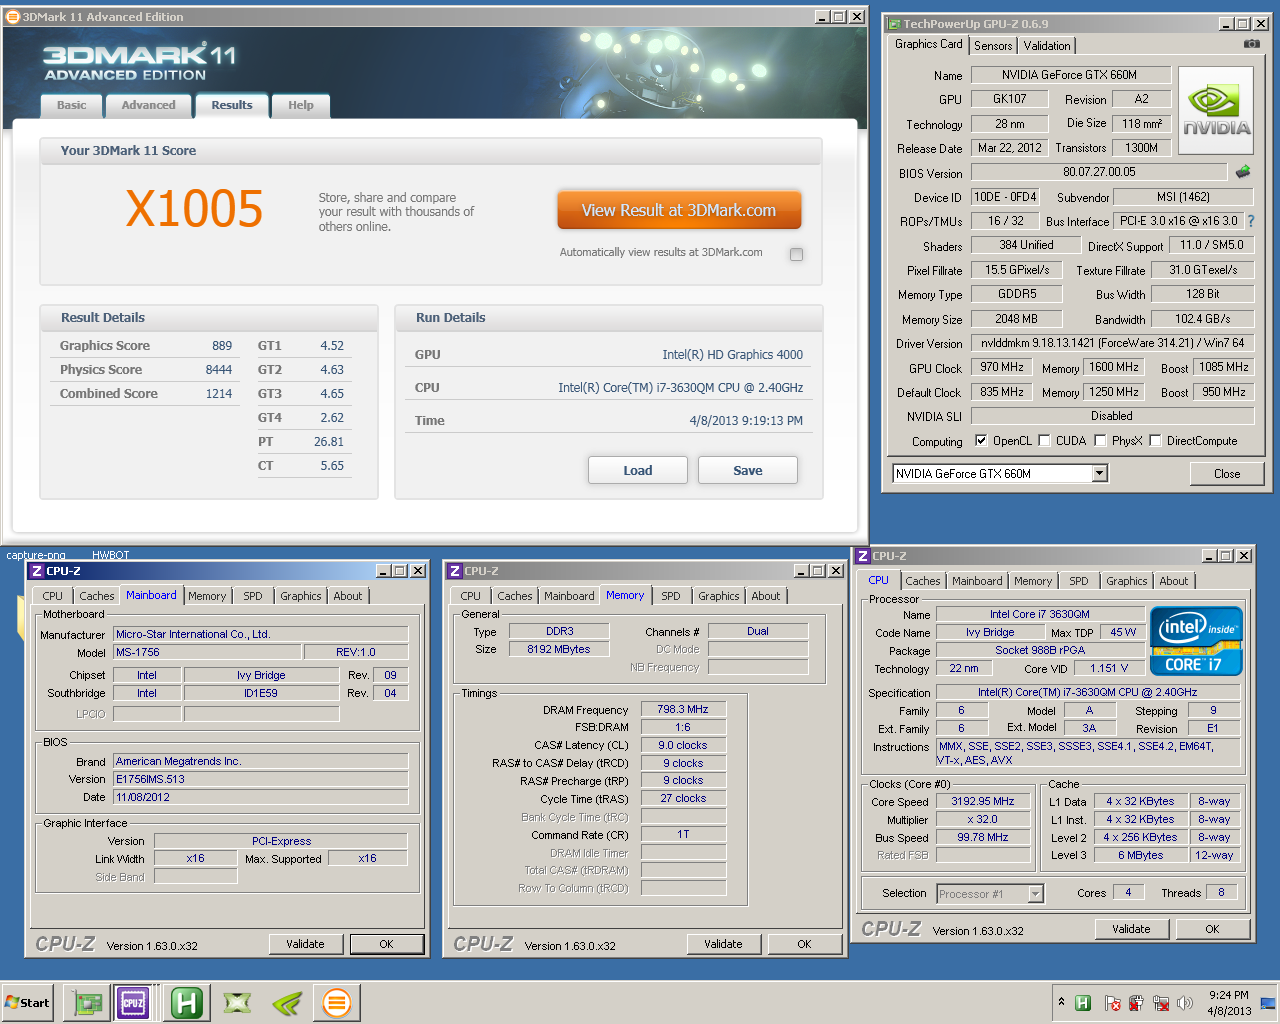Open the Validation tab in GPU-Z
Viewport: 1280px width, 1024px height.
(x=1047, y=46)
